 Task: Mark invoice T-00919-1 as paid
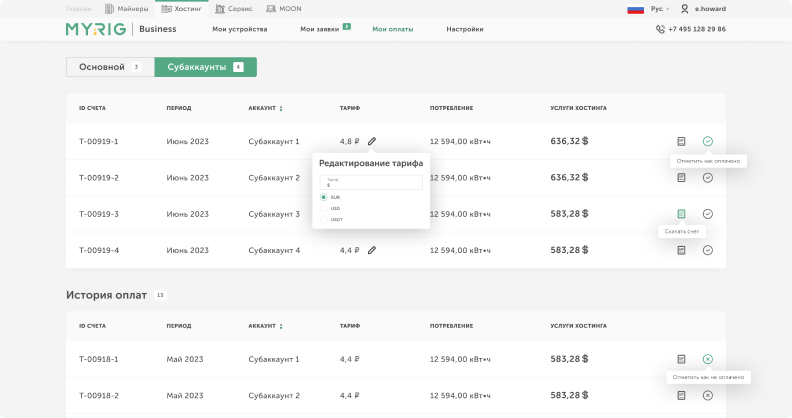708,141
